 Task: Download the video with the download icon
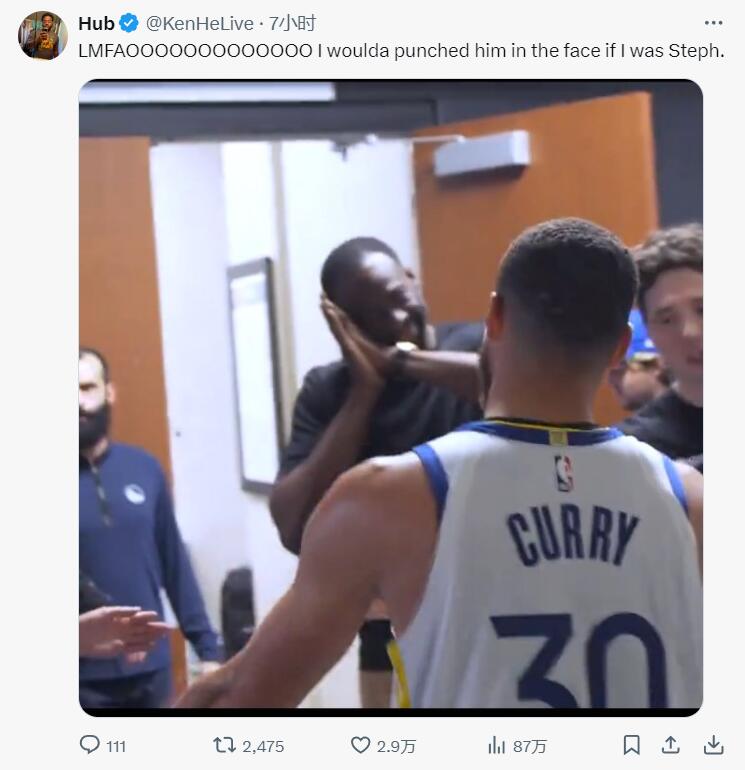point(713,745)
